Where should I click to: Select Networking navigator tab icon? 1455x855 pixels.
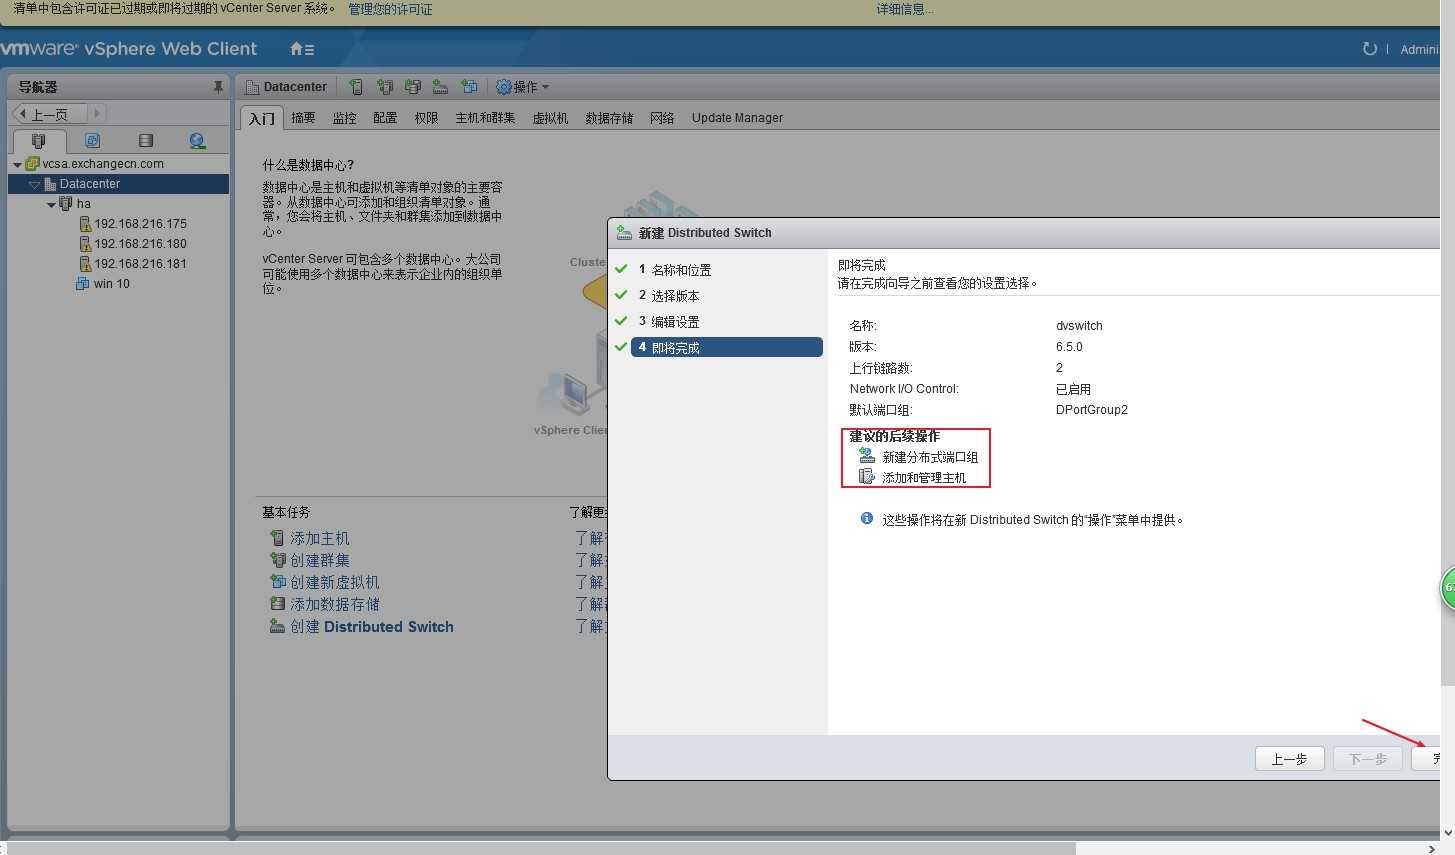[x=197, y=141]
